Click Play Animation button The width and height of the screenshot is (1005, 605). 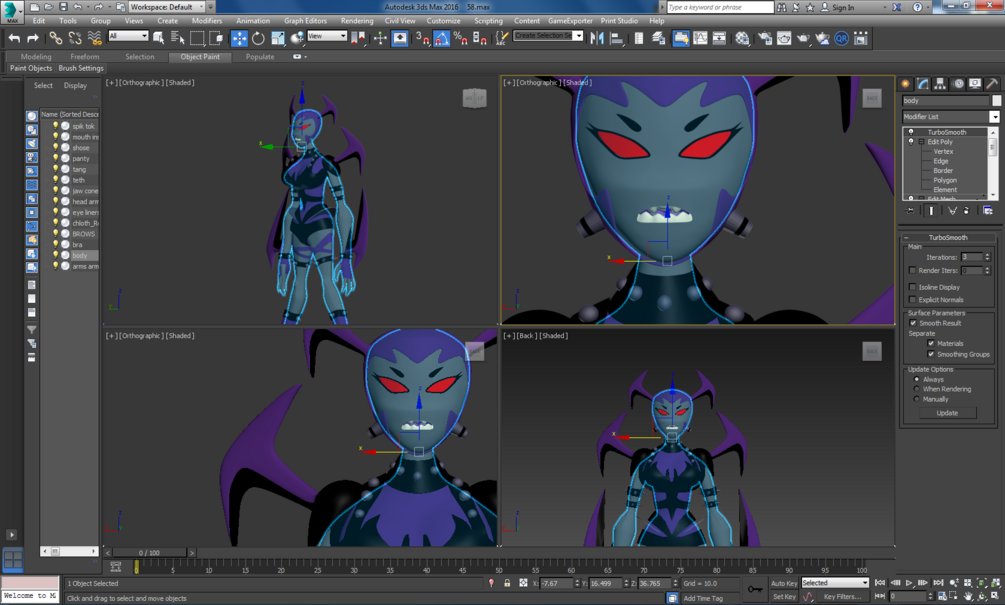(909, 583)
